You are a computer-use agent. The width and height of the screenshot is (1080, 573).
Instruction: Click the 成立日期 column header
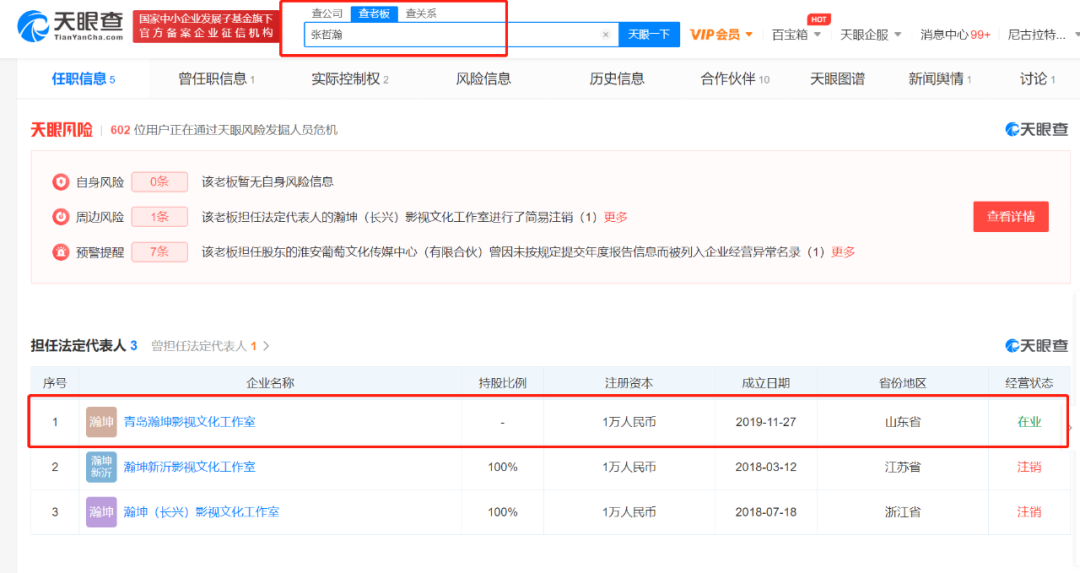(766, 383)
